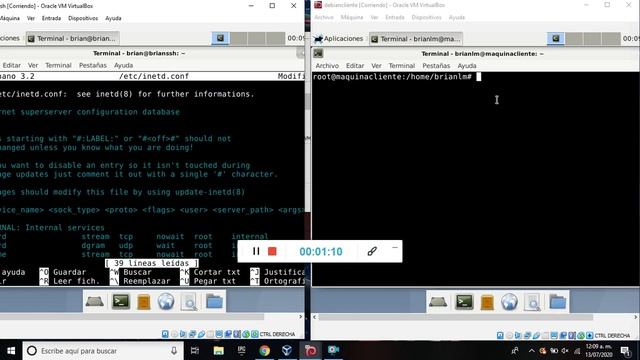The height and width of the screenshot is (360, 640).
Task: Click USB indicator in left VM status bar
Action: (201, 334)
